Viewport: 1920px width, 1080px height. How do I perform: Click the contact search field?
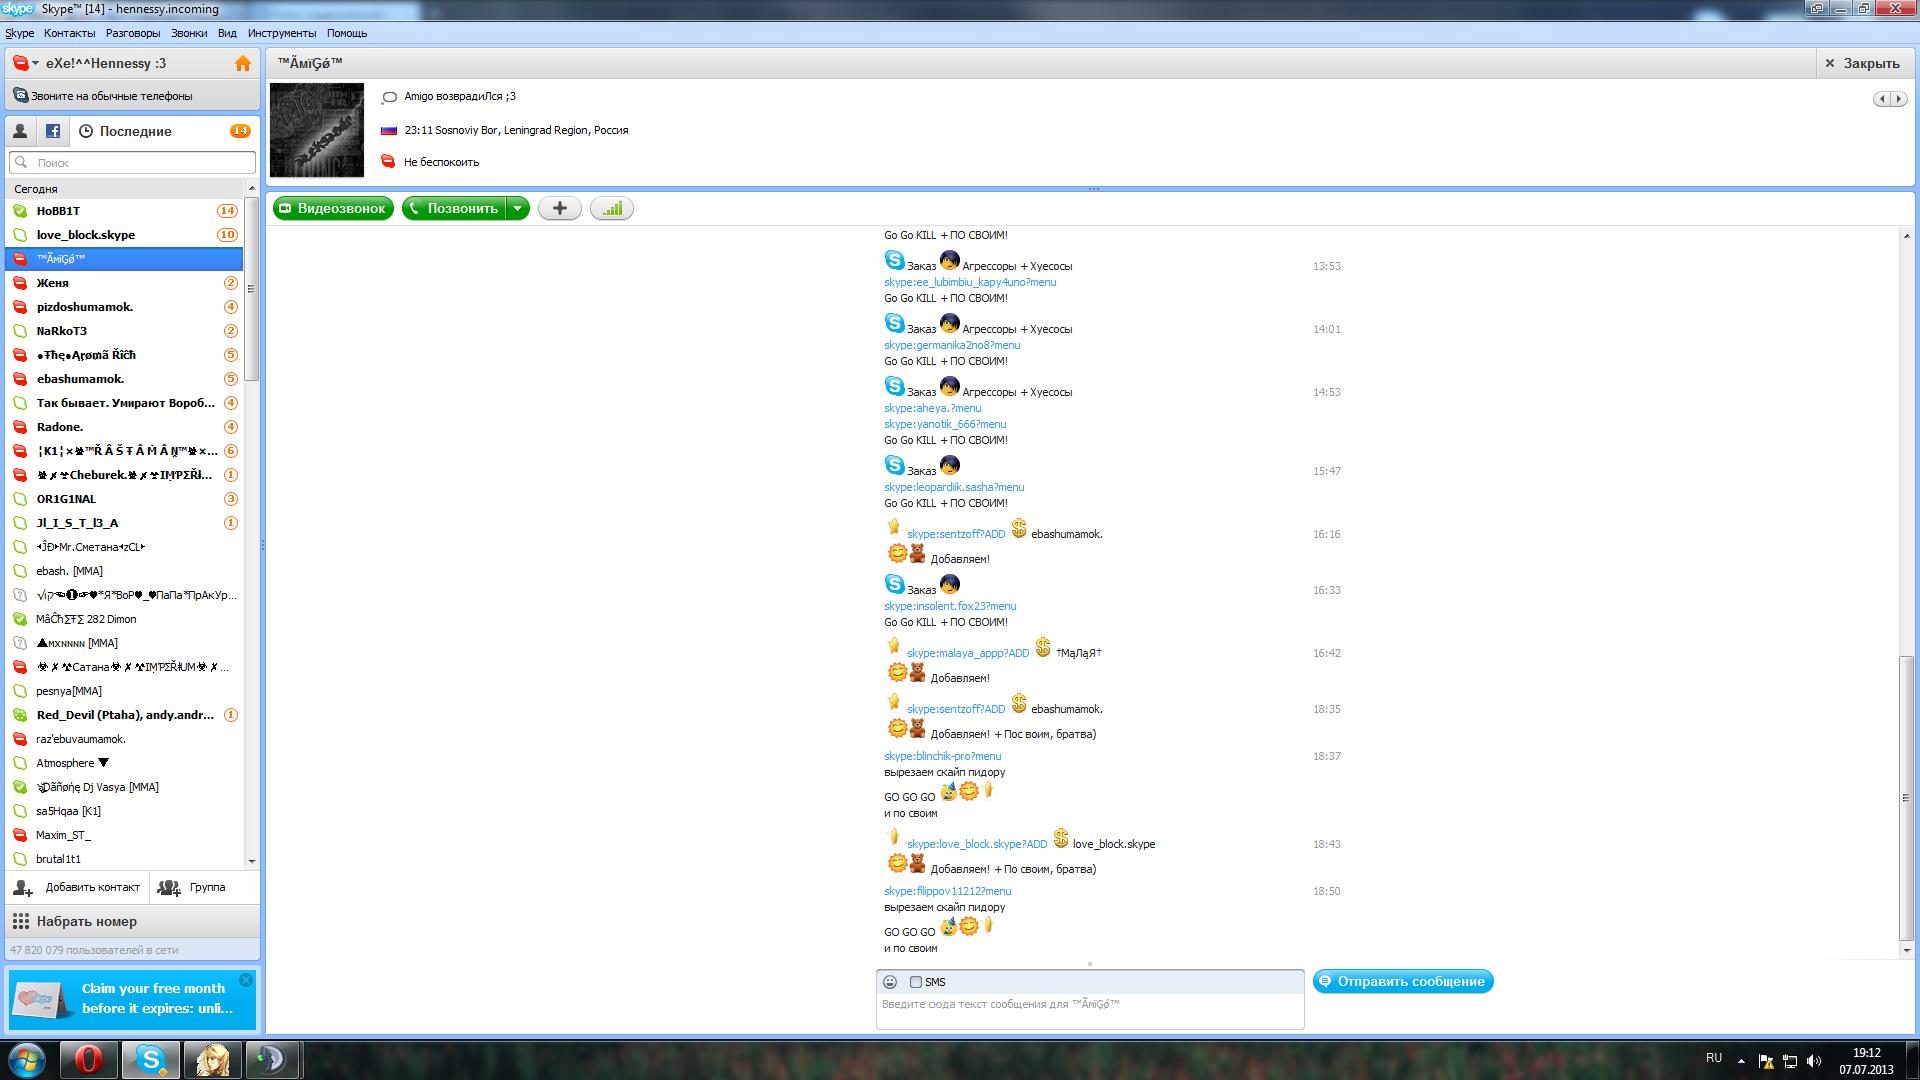point(132,162)
